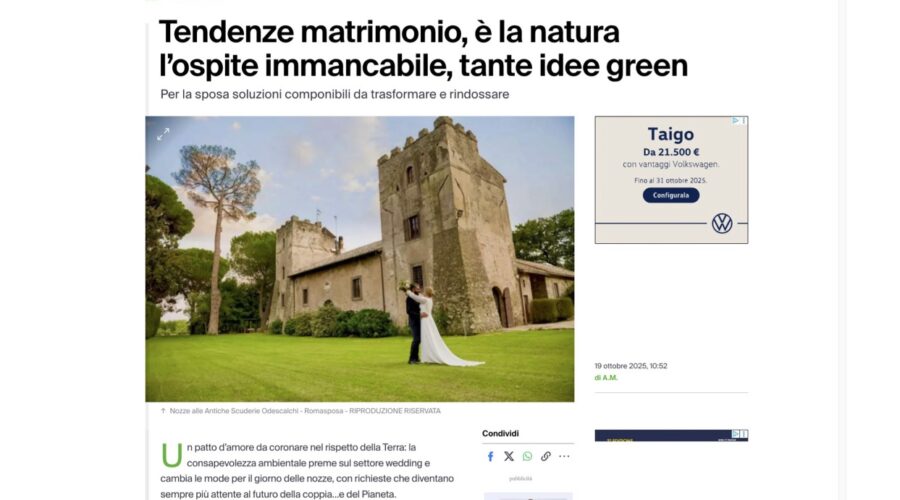Share article on Facebook
The width and height of the screenshot is (900, 500).
pos(490,456)
